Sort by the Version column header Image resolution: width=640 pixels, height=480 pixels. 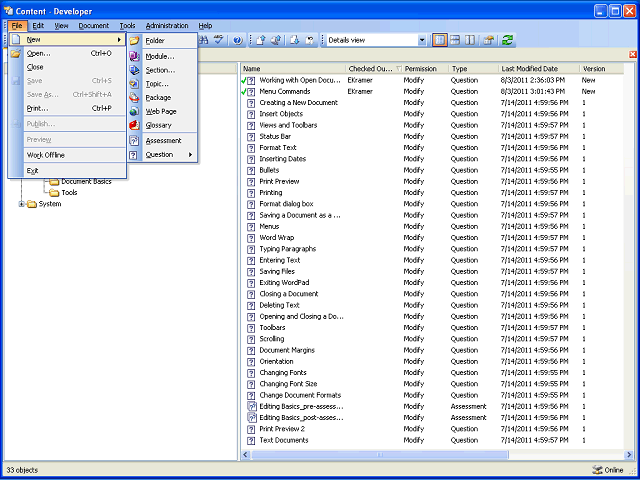coord(601,69)
